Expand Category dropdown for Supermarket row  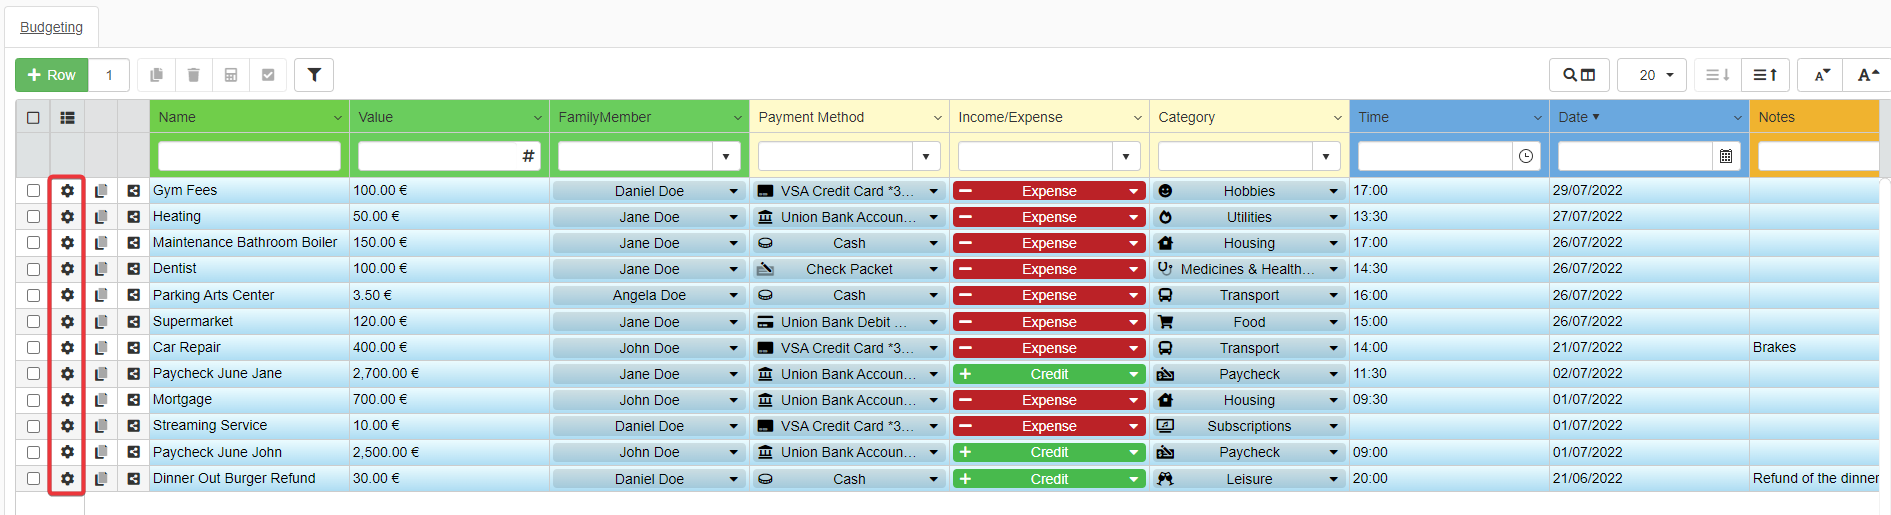(x=1333, y=322)
